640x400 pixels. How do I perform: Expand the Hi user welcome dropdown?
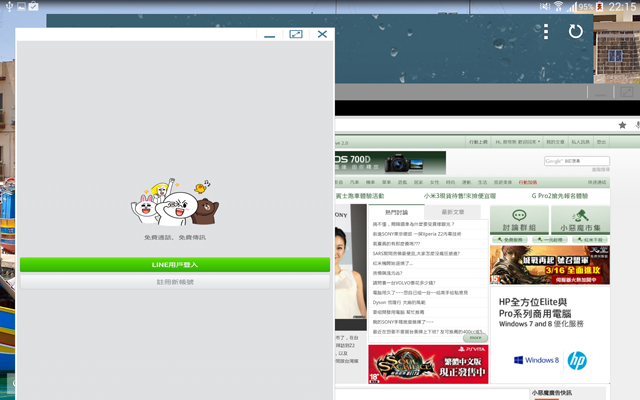click(517, 142)
